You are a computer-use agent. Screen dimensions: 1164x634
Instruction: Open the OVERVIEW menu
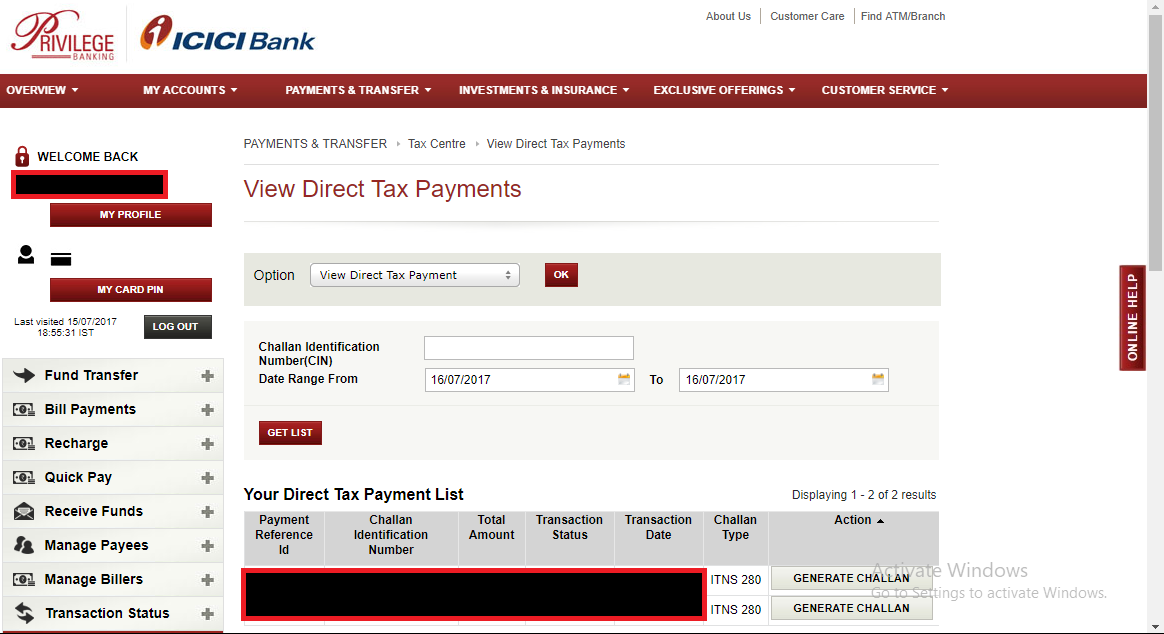(x=42, y=90)
